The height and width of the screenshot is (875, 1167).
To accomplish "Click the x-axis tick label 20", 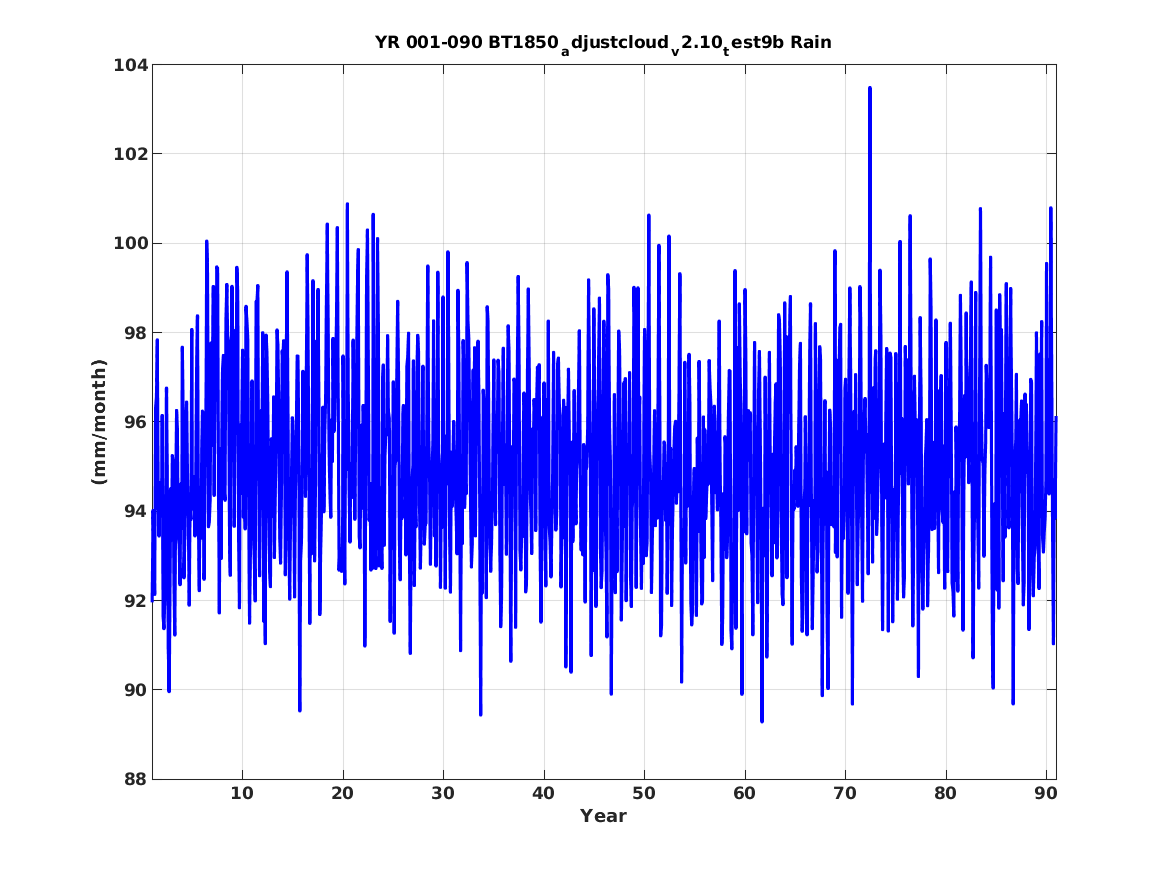I will pyautogui.click(x=342, y=794).
